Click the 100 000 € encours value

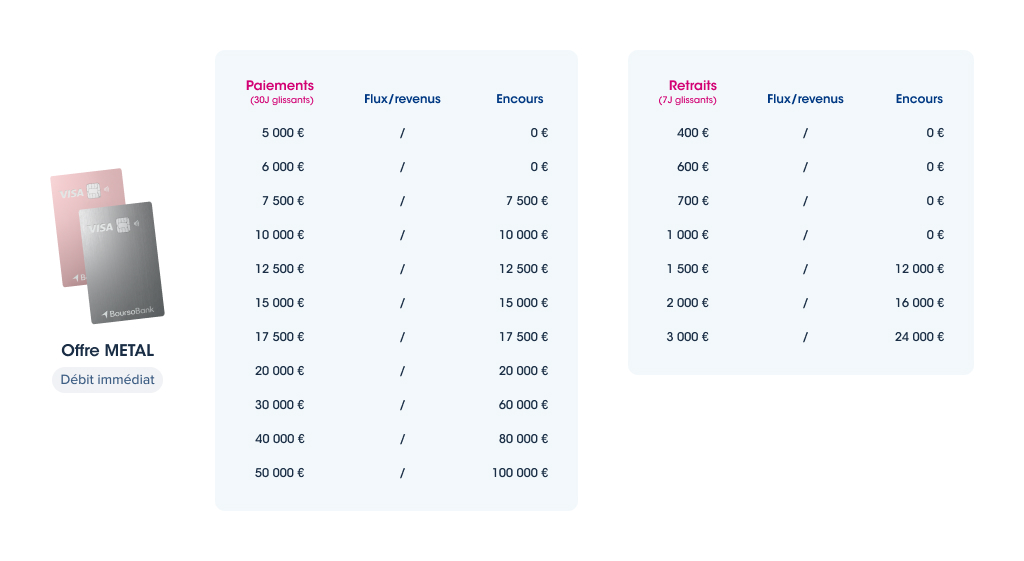click(520, 473)
